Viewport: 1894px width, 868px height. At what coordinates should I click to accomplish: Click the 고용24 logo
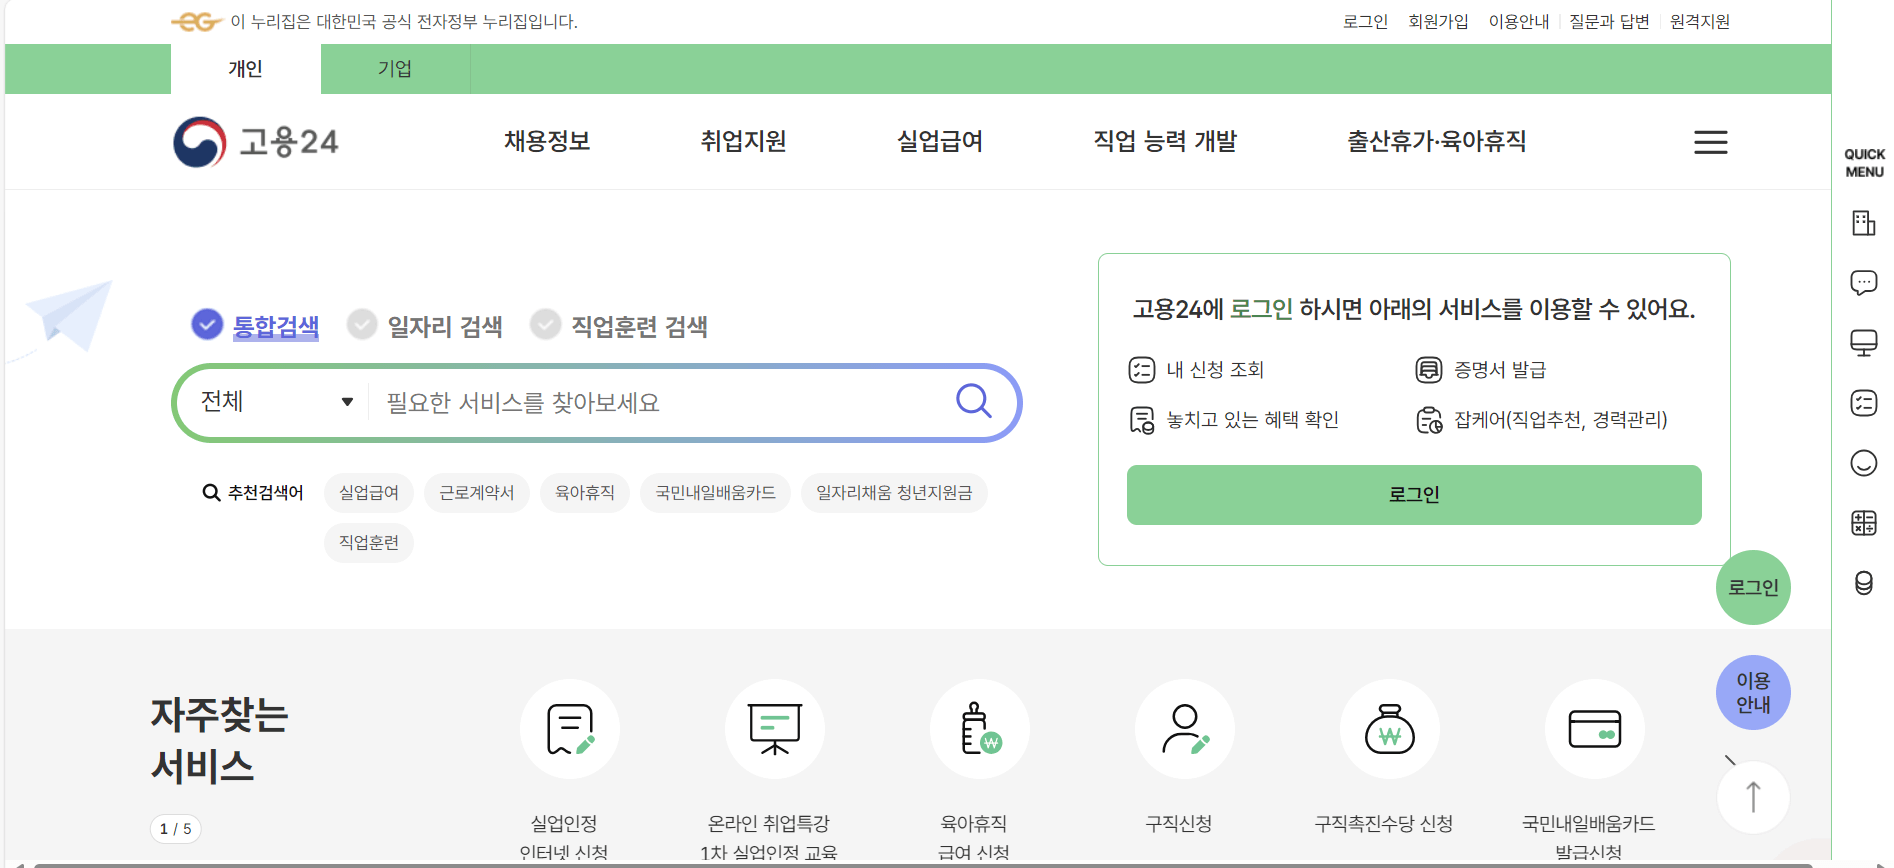point(256,142)
